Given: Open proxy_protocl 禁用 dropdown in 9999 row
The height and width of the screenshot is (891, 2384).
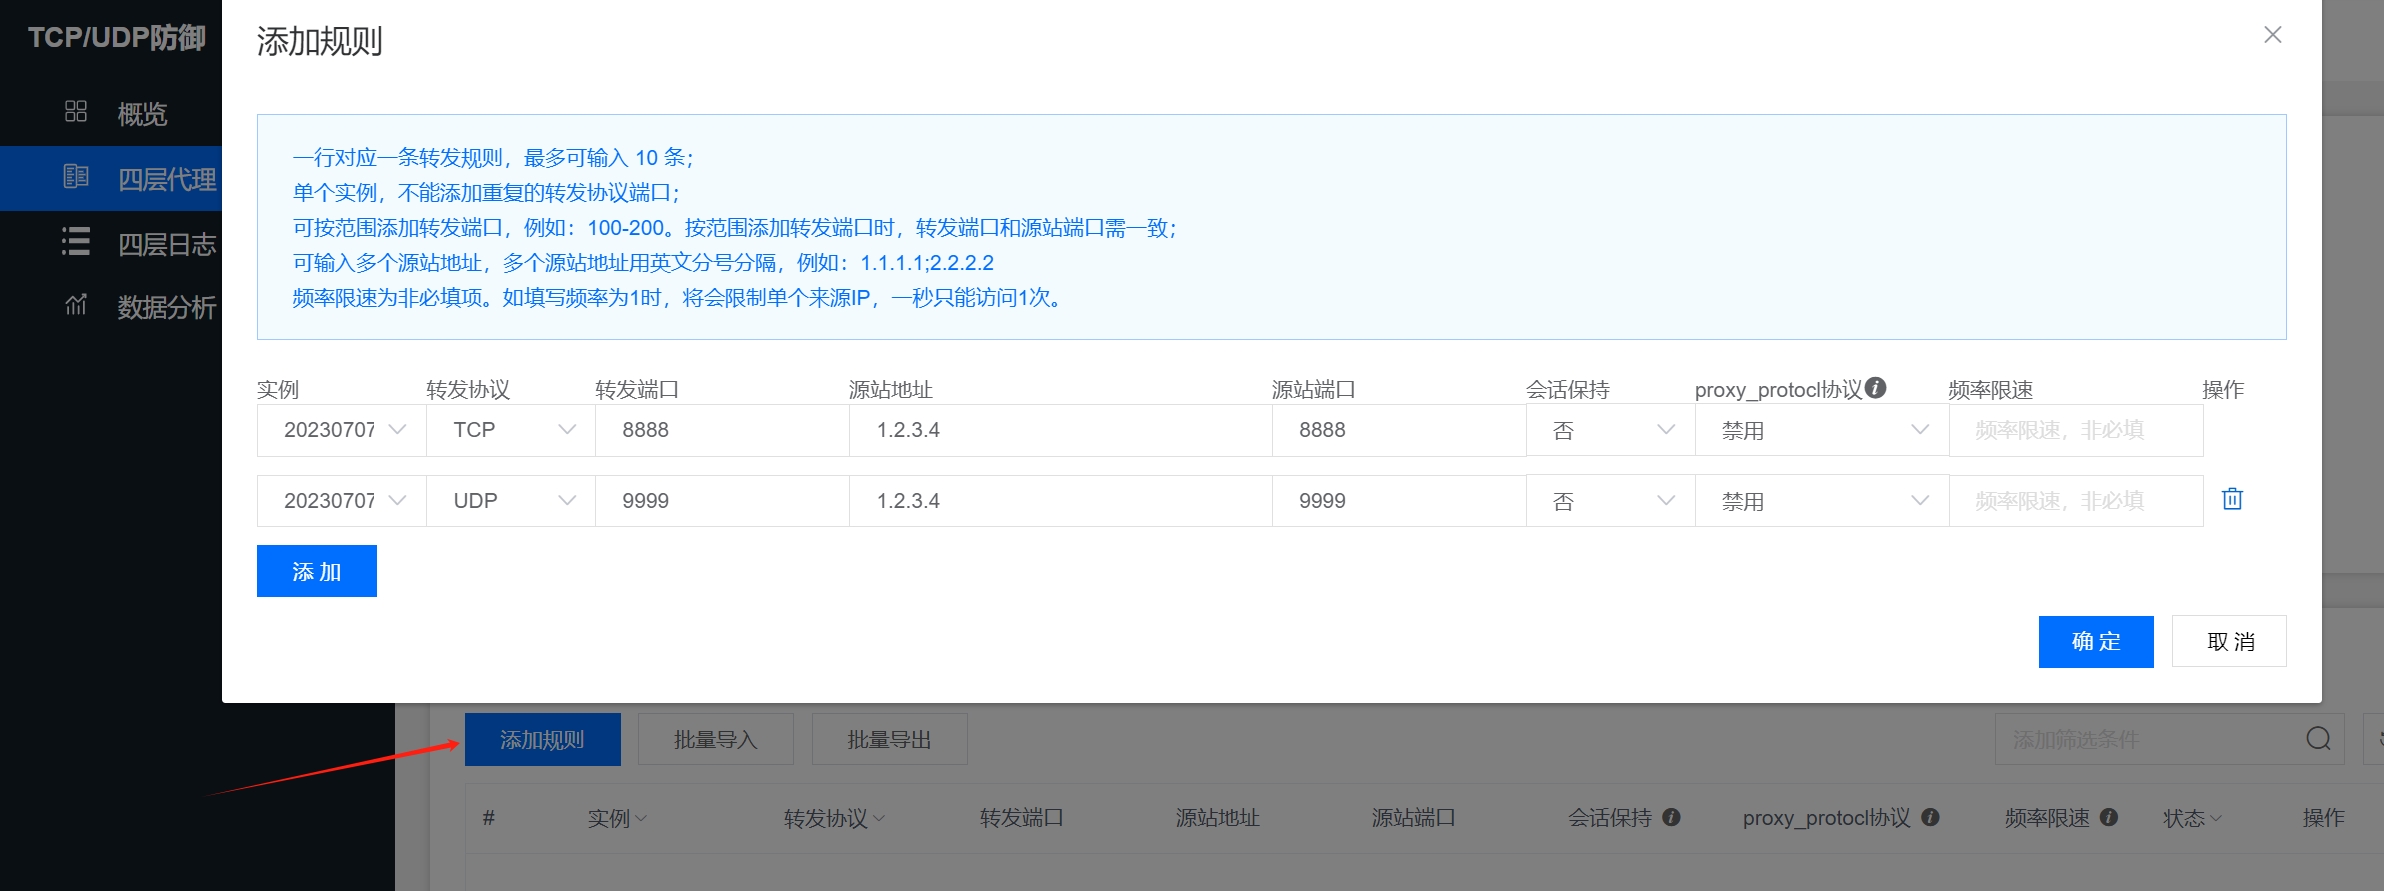Looking at the screenshot, I should pyautogui.click(x=1822, y=501).
